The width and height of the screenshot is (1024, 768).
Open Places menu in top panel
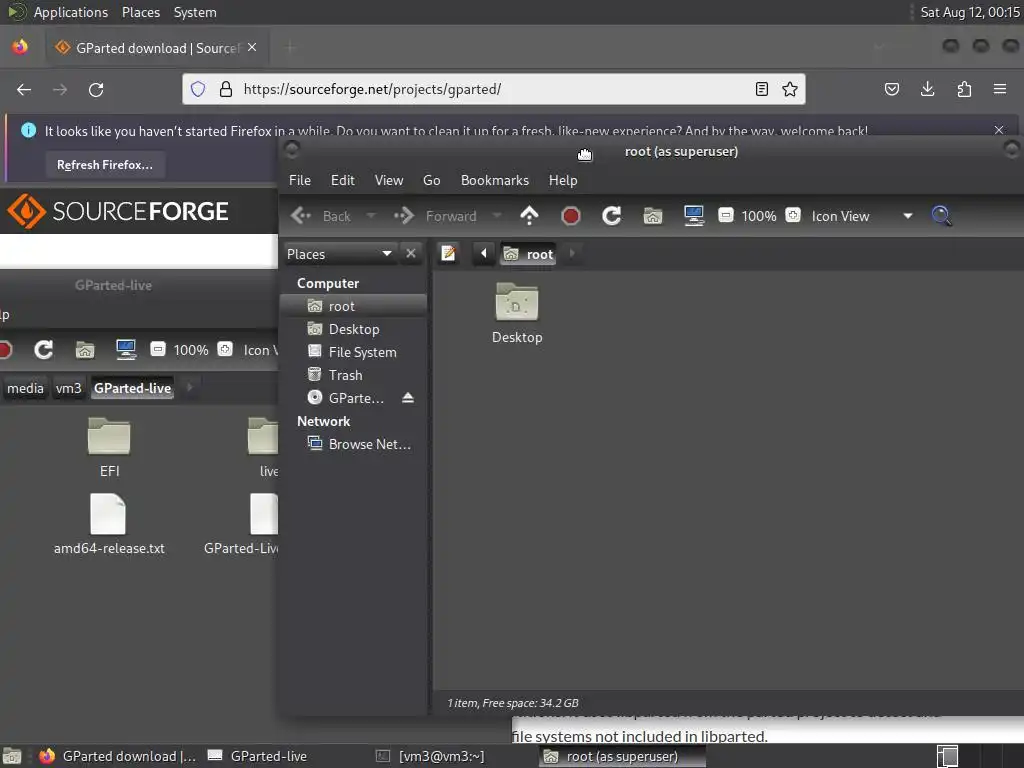coord(141,12)
